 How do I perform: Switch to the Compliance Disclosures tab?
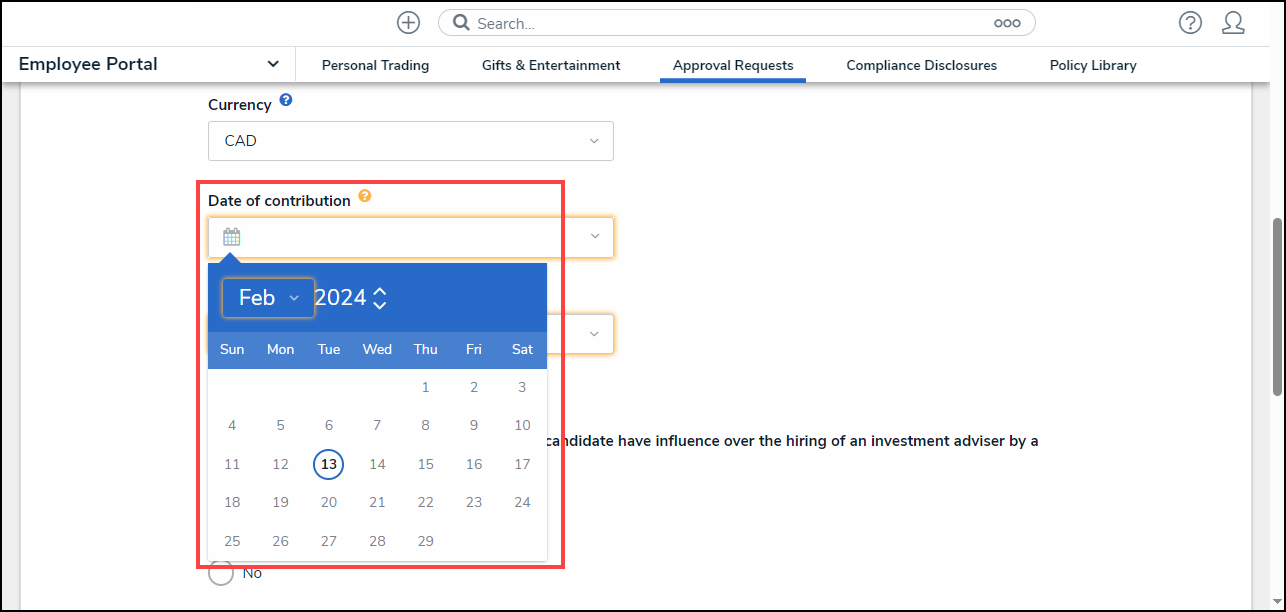point(921,64)
